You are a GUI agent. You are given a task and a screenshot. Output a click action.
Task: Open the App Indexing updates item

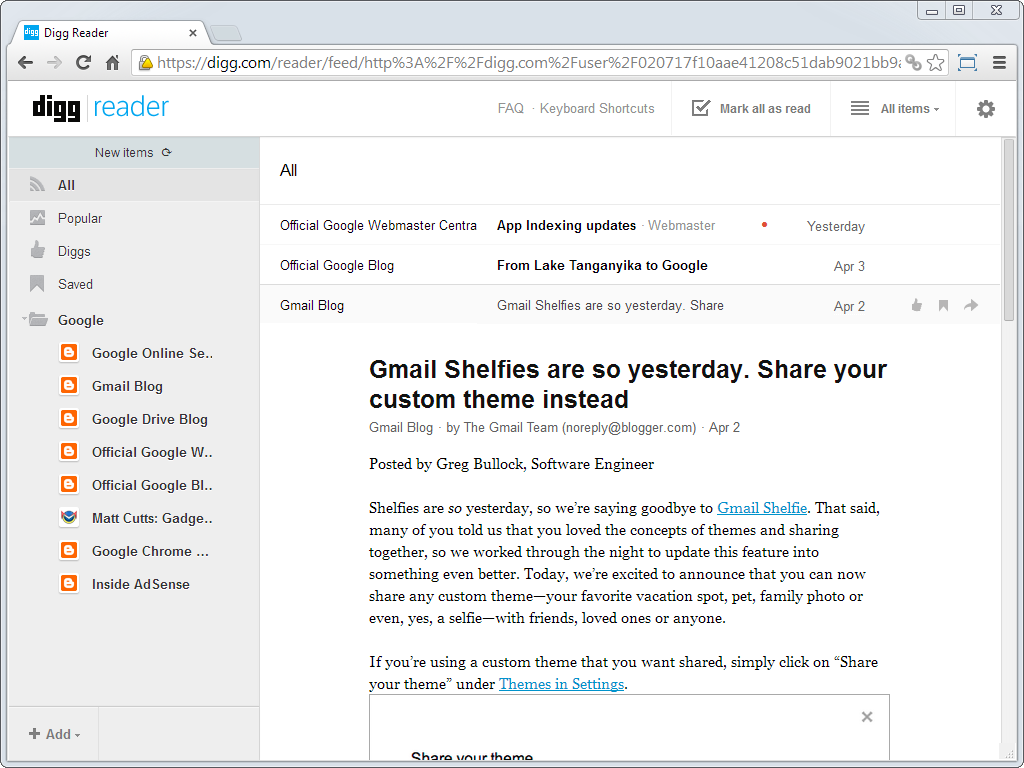[x=566, y=225]
